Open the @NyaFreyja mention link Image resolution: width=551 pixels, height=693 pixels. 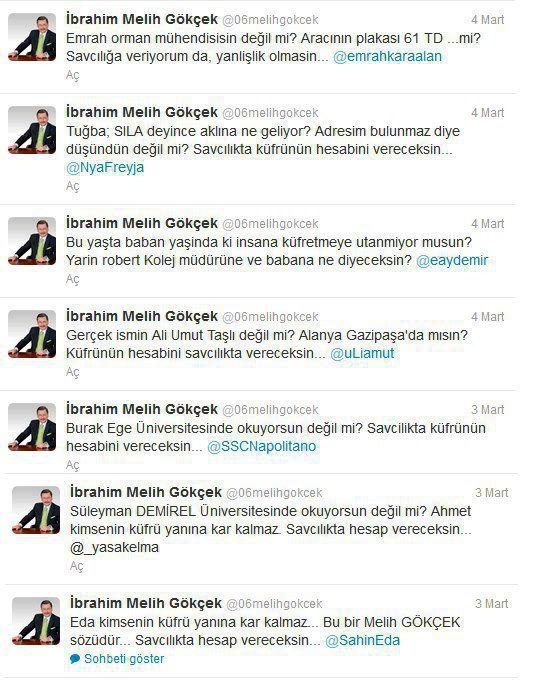click(x=105, y=168)
